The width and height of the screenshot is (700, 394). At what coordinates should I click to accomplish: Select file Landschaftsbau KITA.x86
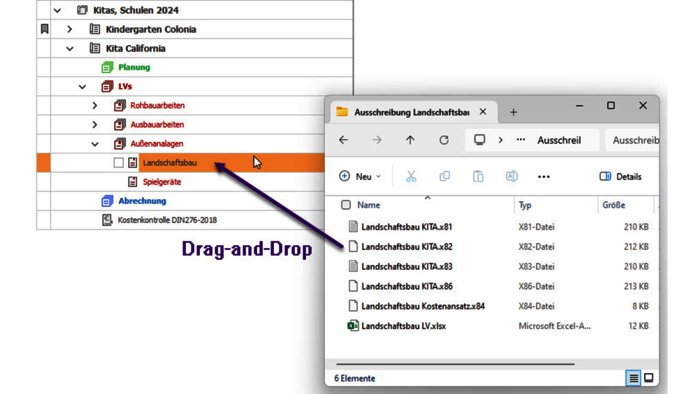click(407, 286)
